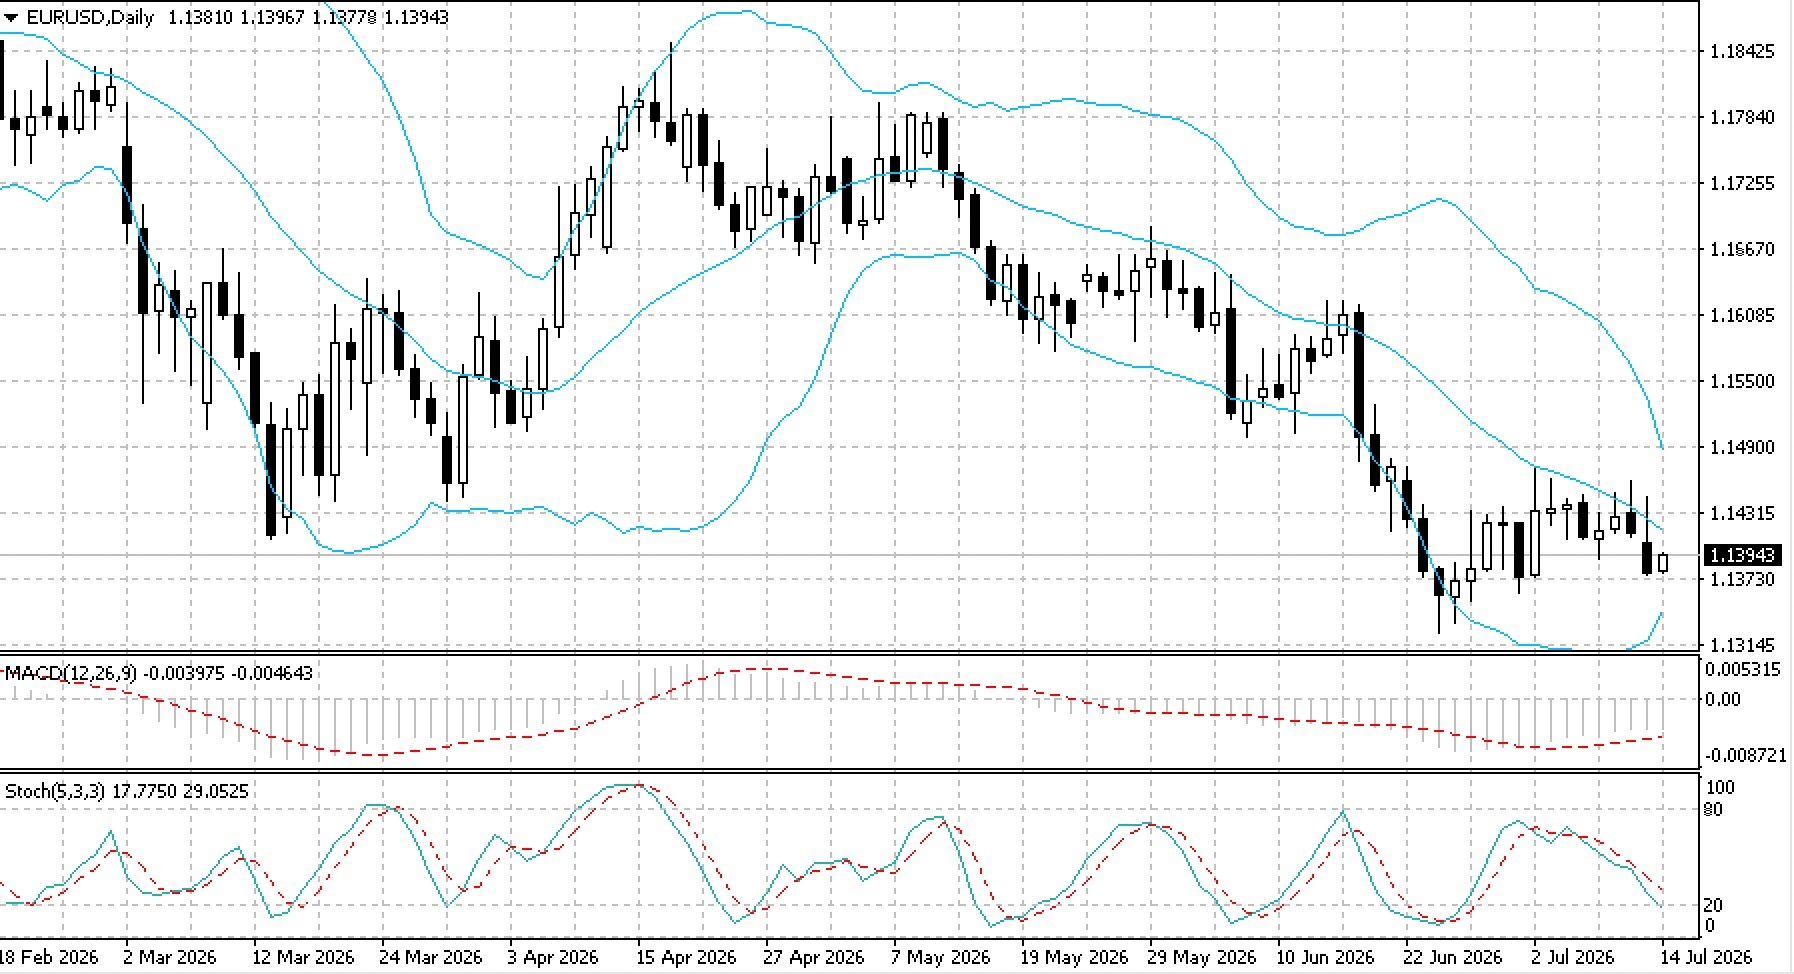The height and width of the screenshot is (974, 1794).
Task: Click the MACD(12,26,9) indicator label
Action: (x=71, y=673)
